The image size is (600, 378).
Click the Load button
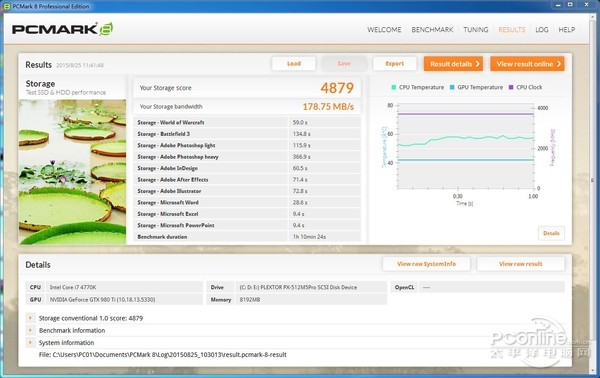pyautogui.click(x=294, y=64)
